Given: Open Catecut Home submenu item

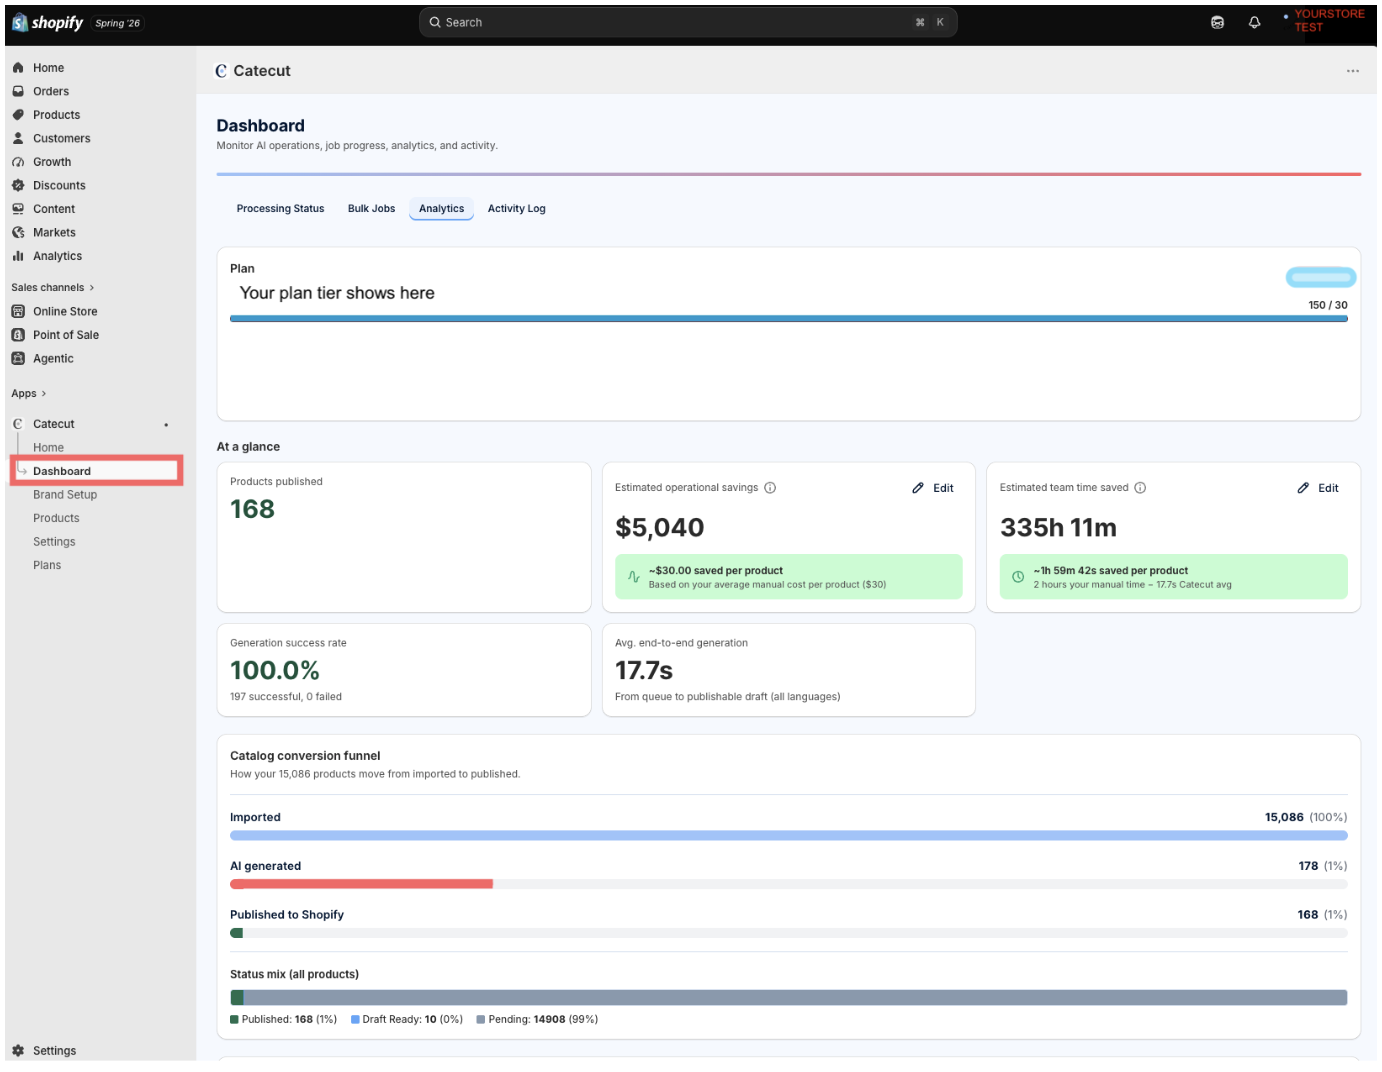Looking at the screenshot, I should [x=48, y=448].
